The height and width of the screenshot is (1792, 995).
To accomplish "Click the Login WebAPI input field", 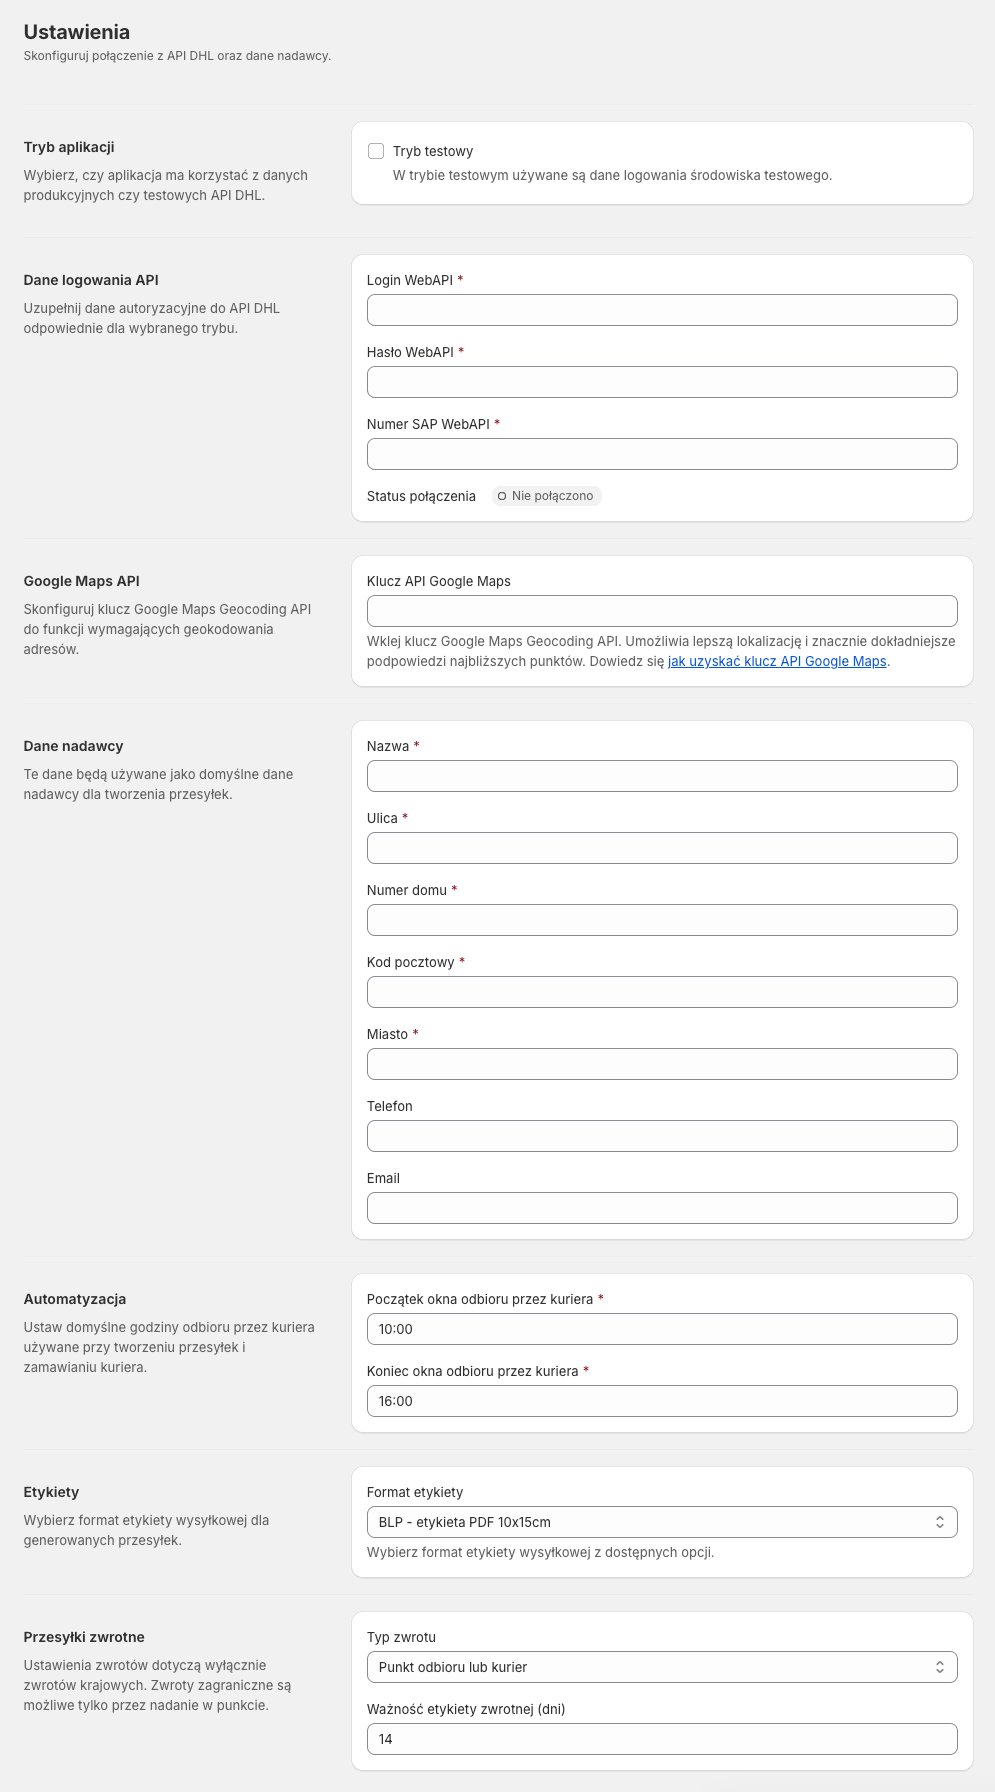I will point(661,310).
